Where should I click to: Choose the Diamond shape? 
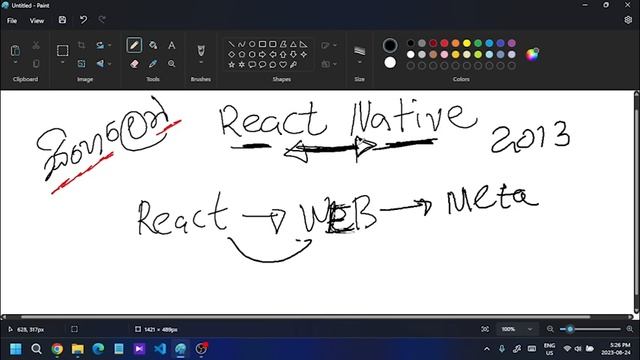pos(231,54)
